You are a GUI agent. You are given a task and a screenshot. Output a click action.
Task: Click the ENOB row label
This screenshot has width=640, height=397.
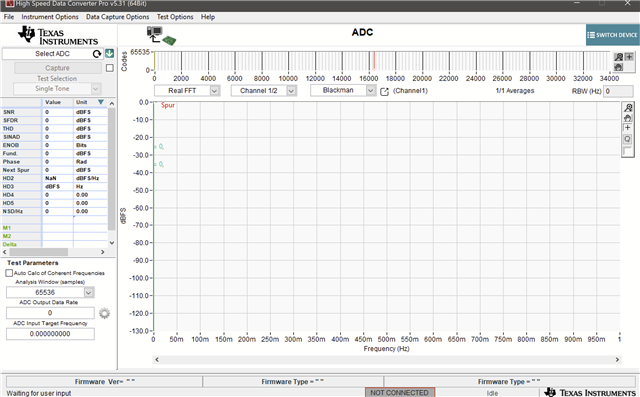pyautogui.click(x=11, y=145)
